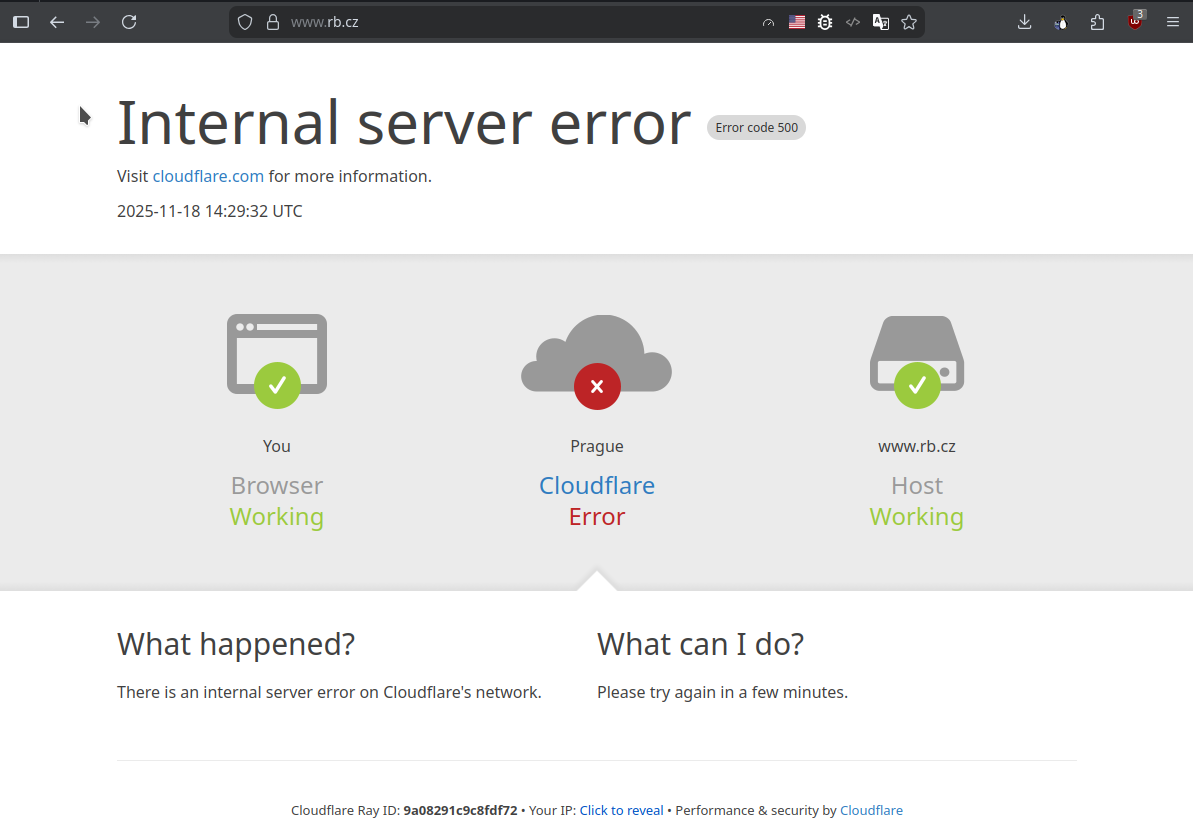1193x831 pixels.
Task: Open the uBlock Origin shield icon
Action: (1135, 21)
